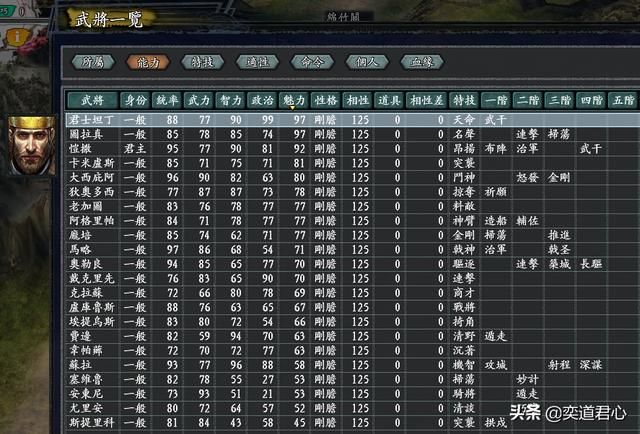Image resolution: width=640 pixels, height=434 pixels.
Task: Switch to the 命令 tab
Action: tap(312, 62)
